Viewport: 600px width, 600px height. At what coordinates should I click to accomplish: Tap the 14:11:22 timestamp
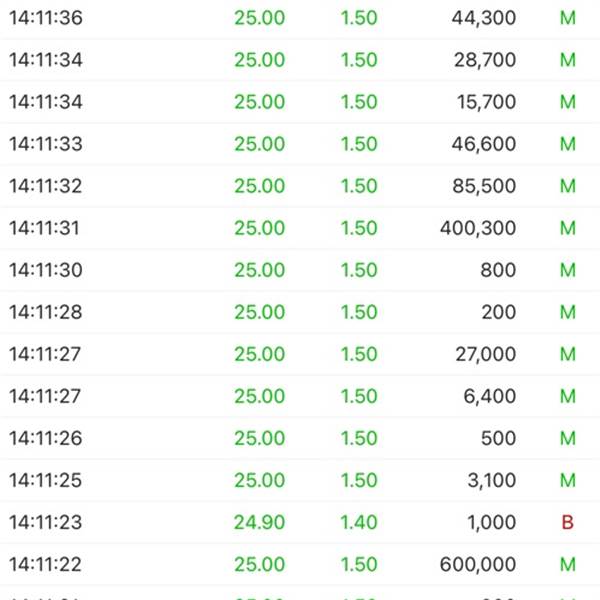point(46,564)
